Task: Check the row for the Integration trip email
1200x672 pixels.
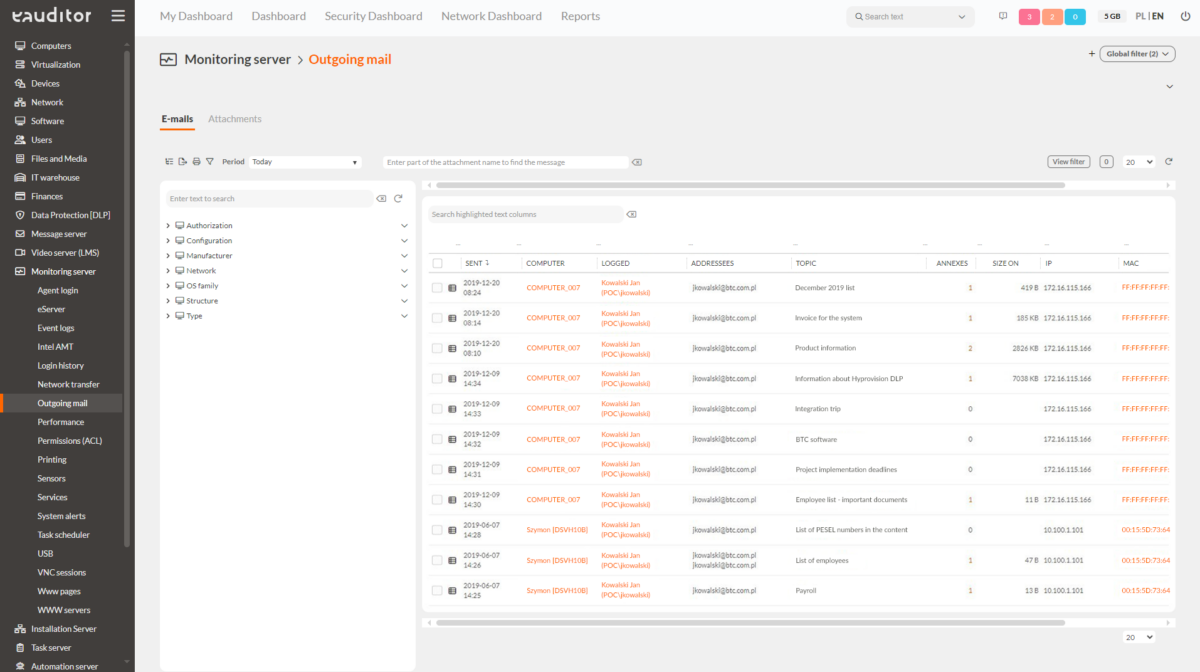Action: [437, 408]
